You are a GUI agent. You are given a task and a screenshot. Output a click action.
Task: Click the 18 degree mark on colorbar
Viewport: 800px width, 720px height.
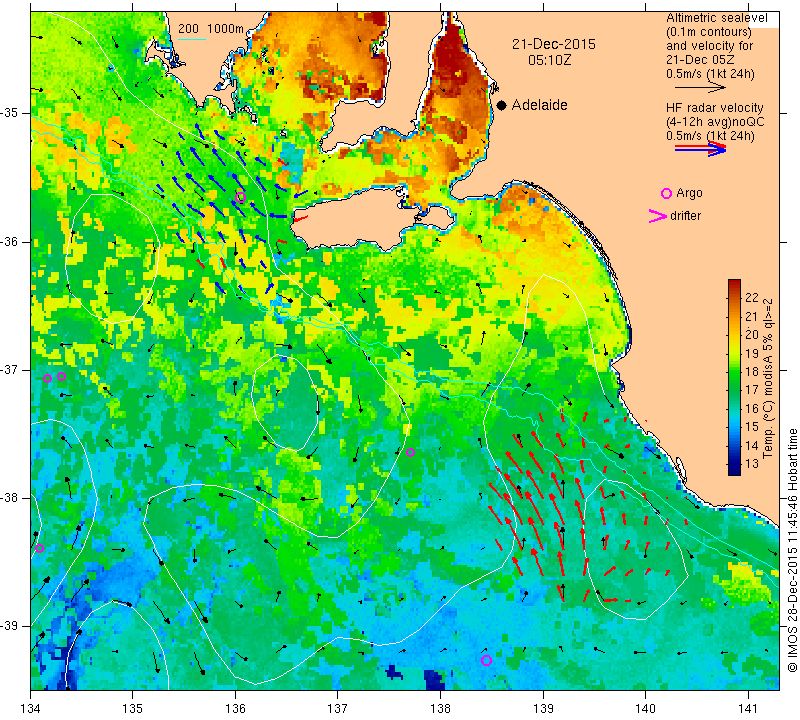pos(751,371)
